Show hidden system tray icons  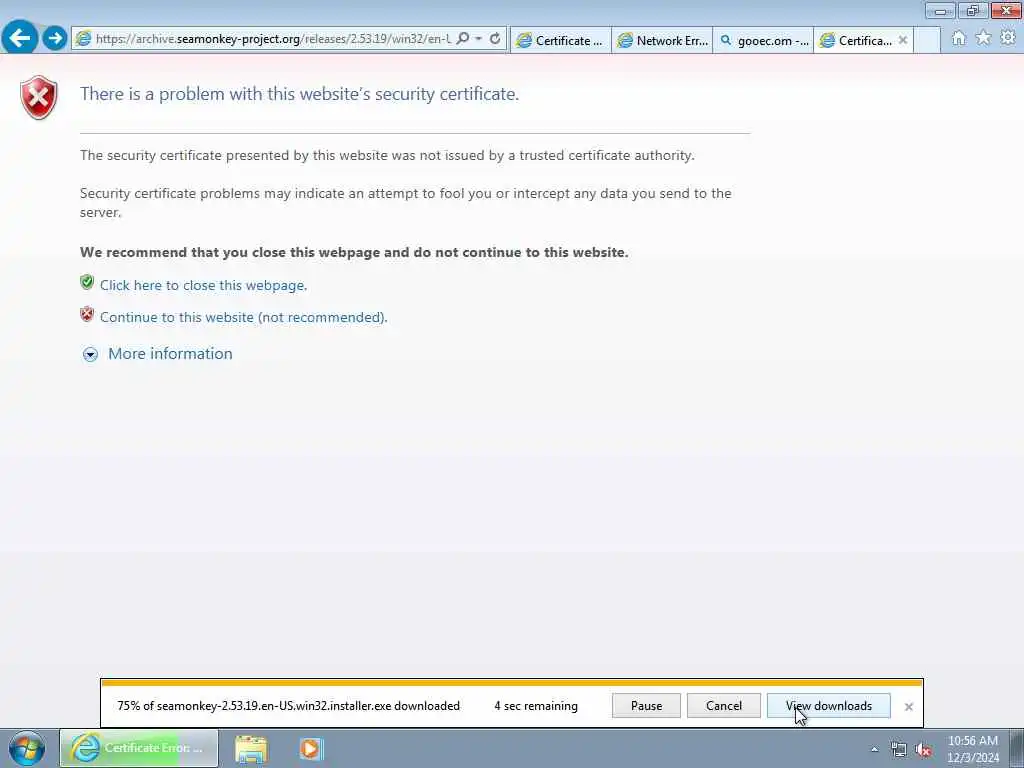pos(874,750)
